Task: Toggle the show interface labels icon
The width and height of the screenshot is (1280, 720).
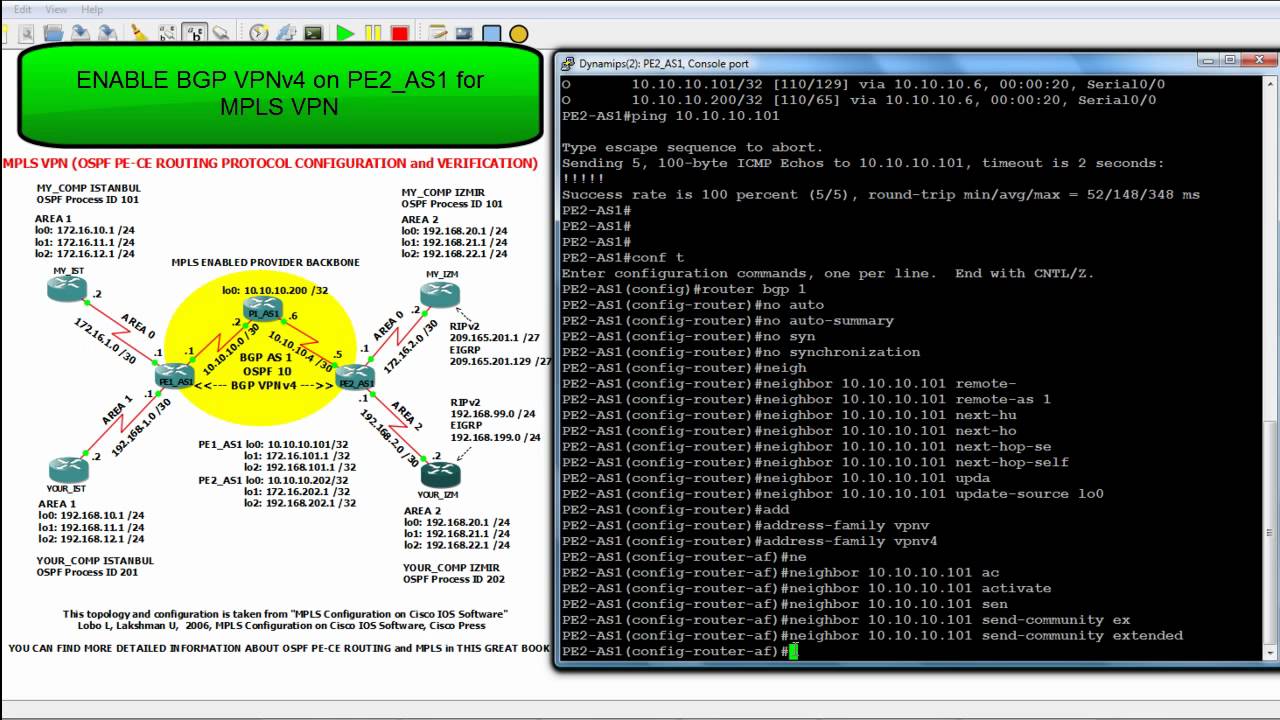Action: coord(167,33)
